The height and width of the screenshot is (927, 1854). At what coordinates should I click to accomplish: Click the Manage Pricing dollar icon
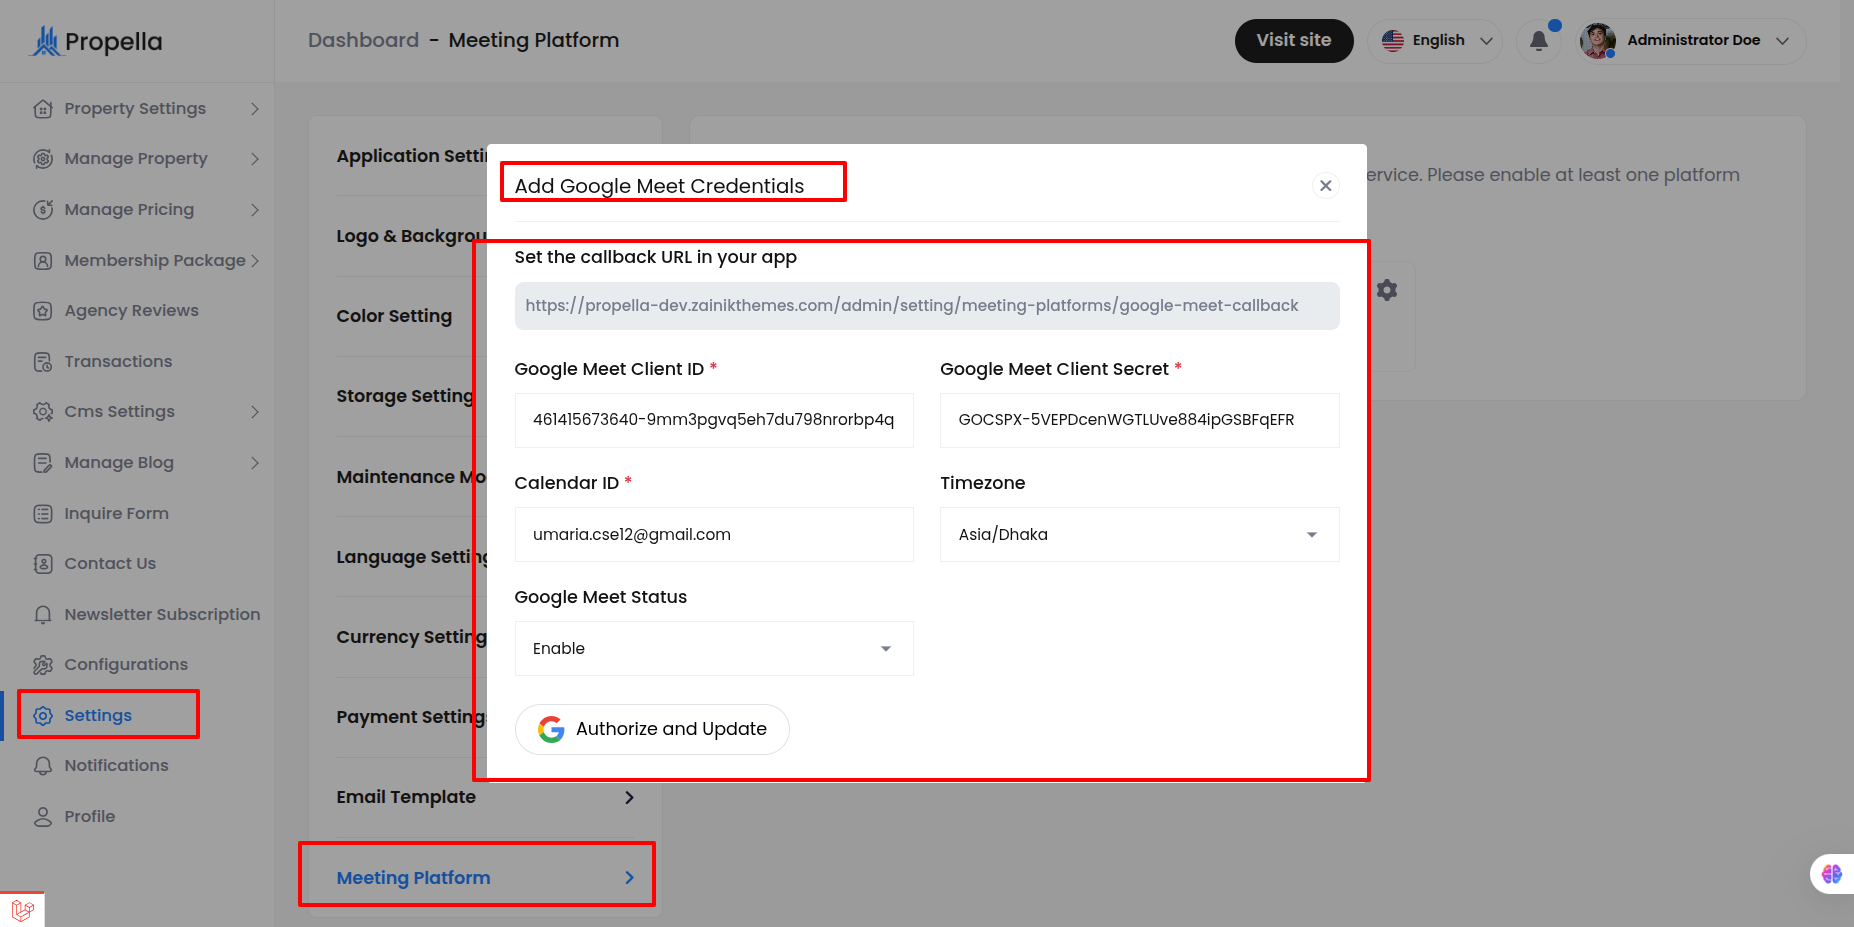[x=43, y=209]
